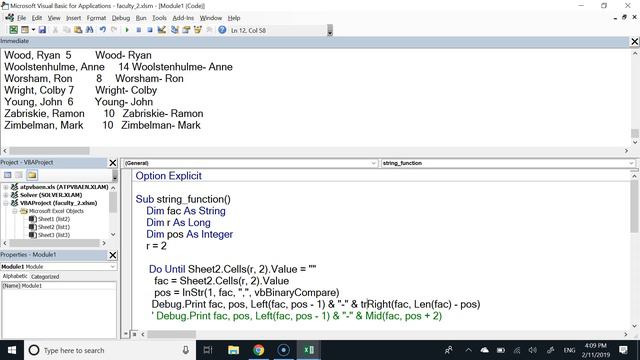Image resolution: width=640 pixels, height=360 pixels.
Task: Select Sheet1 (list2) in project tree
Action: pyautogui.click(x=49, y=219)
